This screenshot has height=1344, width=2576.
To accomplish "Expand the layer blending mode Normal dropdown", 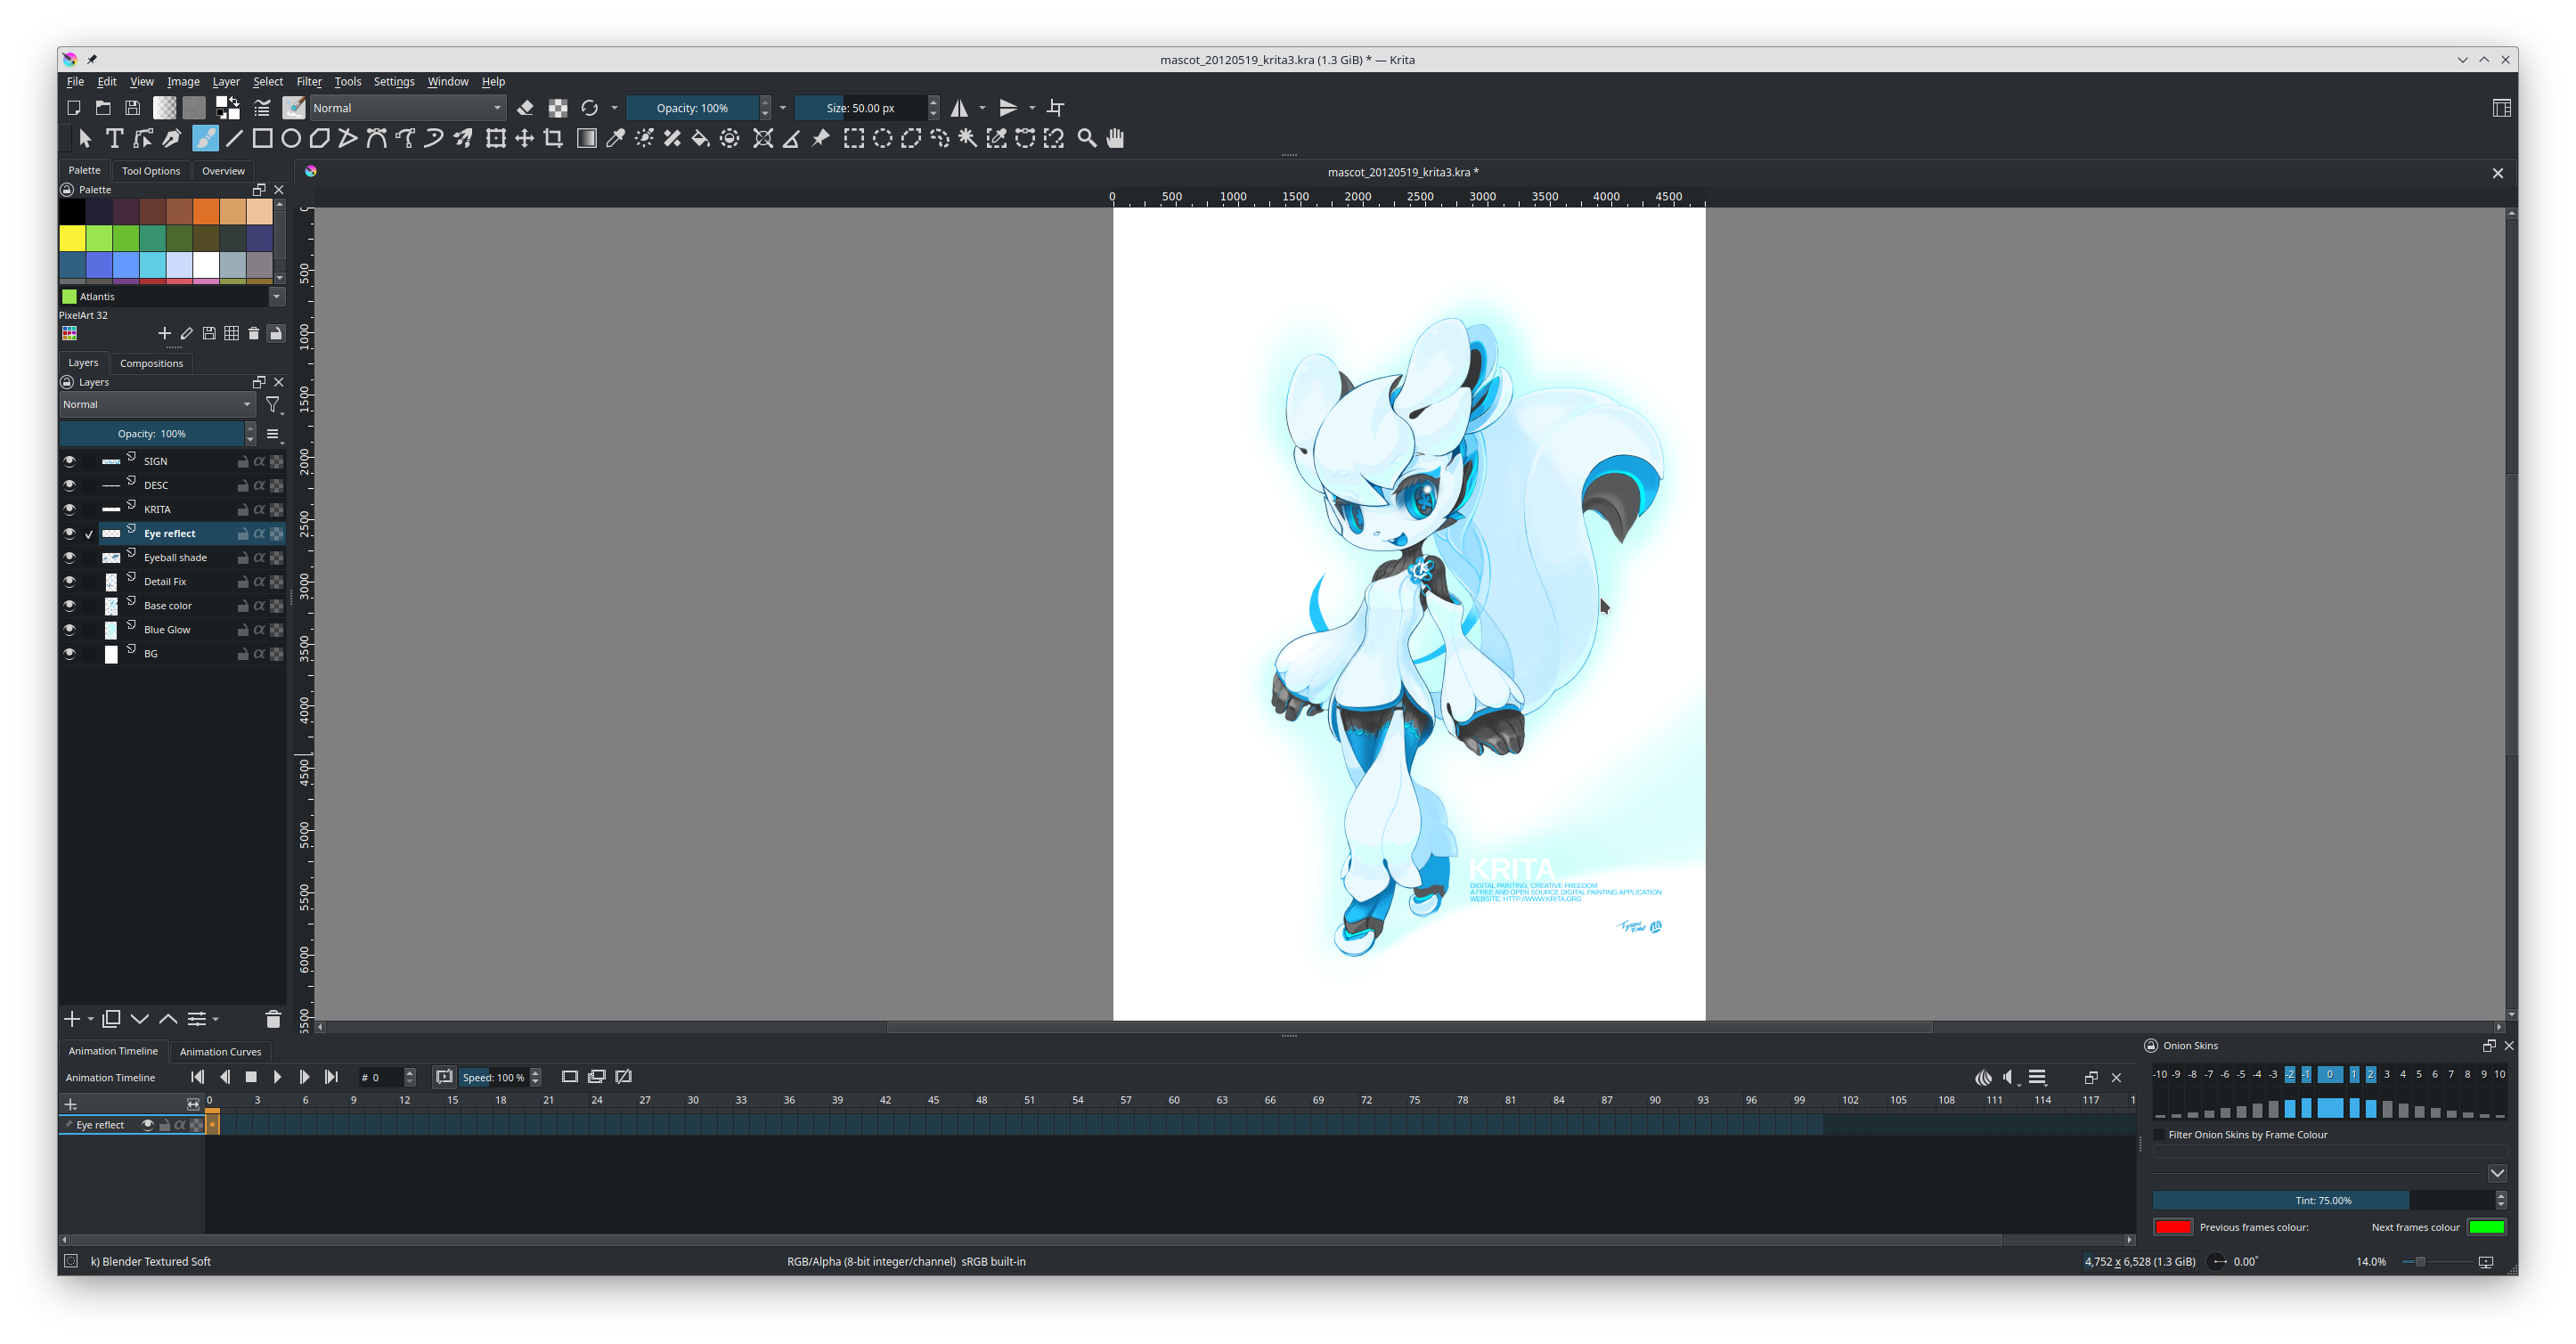I will (156, 405).
